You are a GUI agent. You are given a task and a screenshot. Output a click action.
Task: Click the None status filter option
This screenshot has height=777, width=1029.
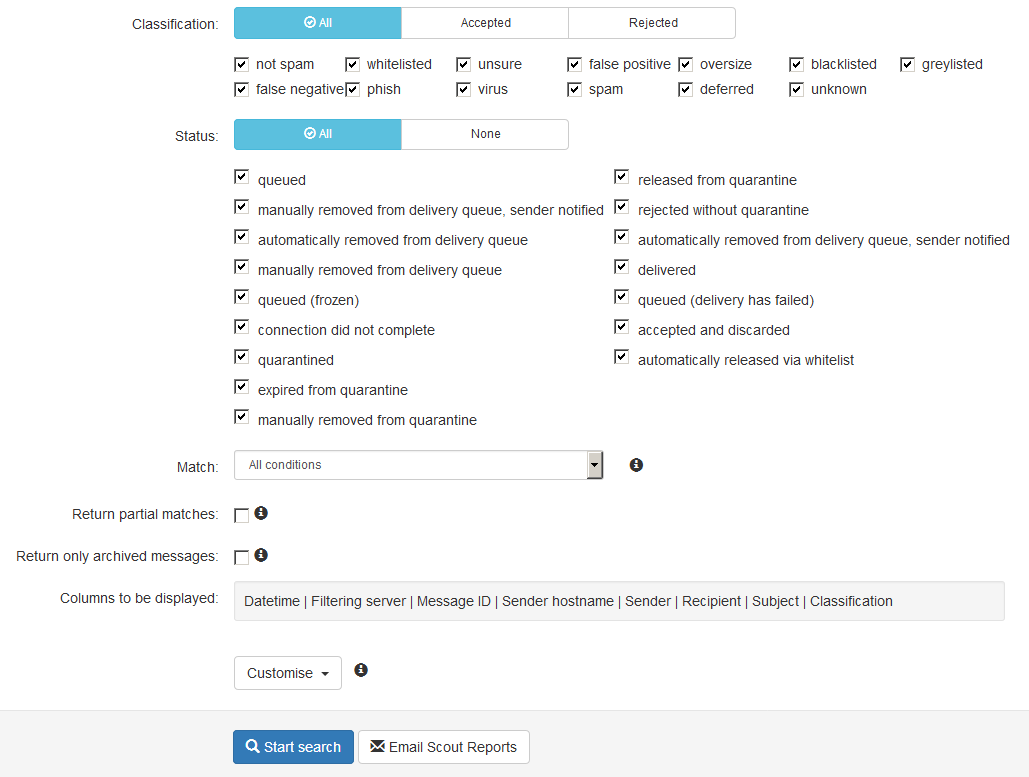[x=484, y=133]
